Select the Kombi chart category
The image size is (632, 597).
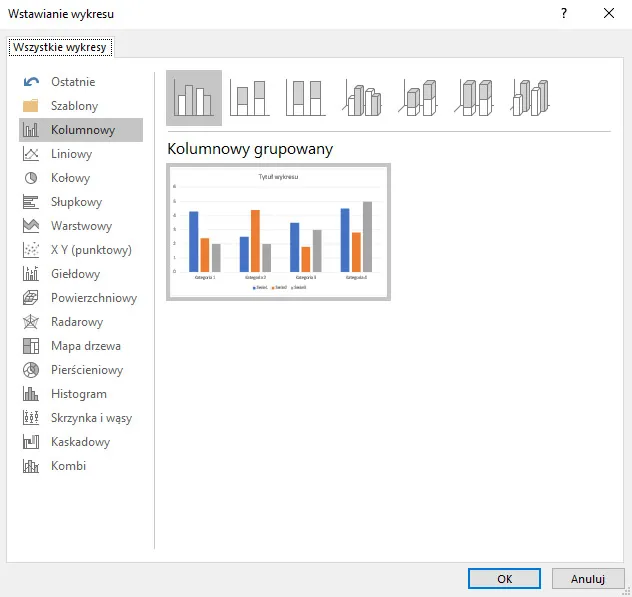(x=68, y=466)
